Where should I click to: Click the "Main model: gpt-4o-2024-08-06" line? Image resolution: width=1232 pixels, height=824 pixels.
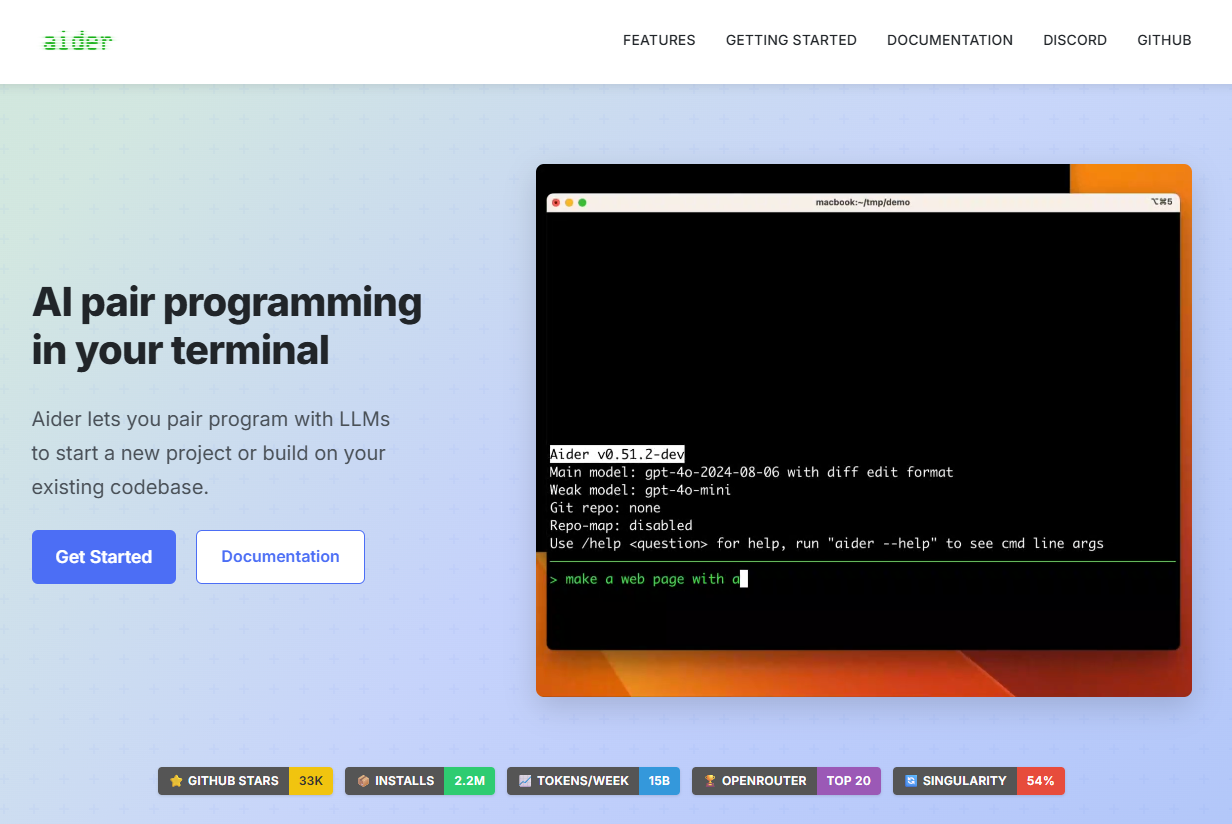(751, 472)
